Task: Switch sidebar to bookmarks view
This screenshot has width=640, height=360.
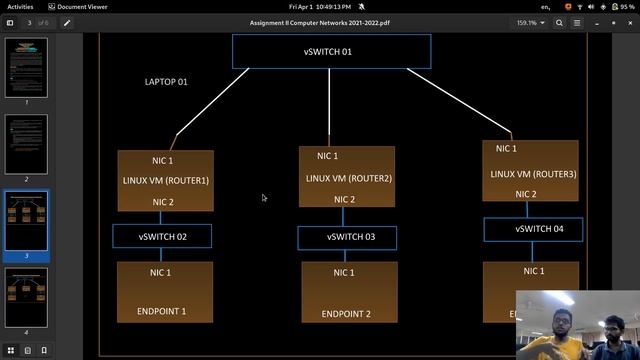Action: tap(44, 351)
